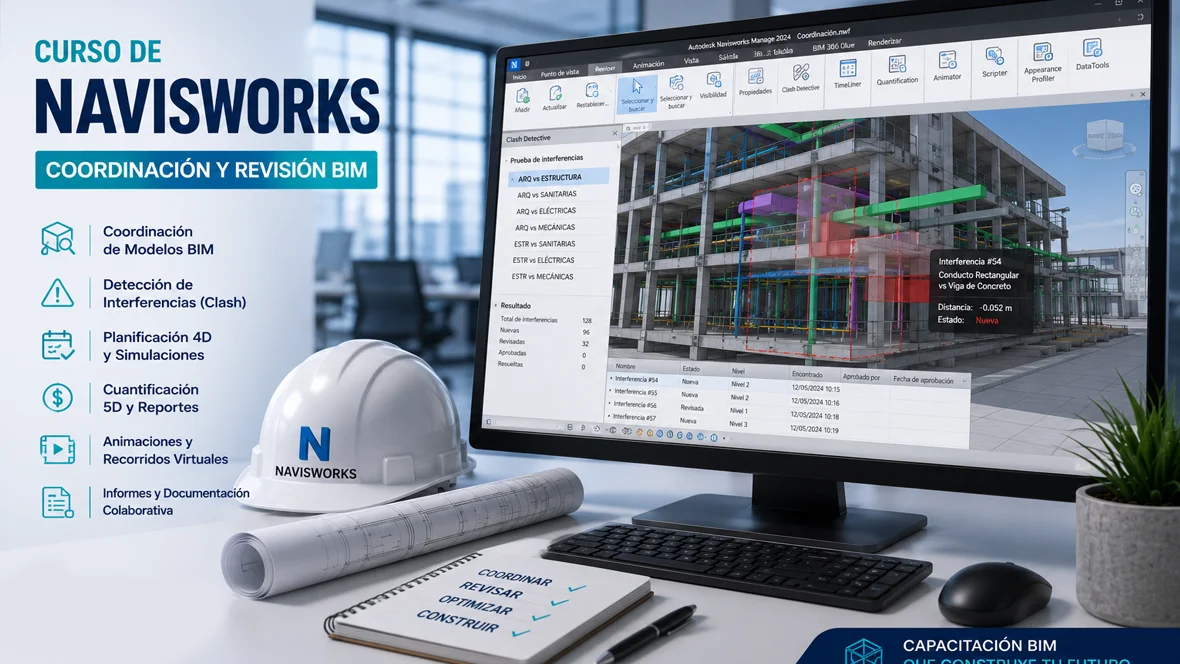Select the ESTR vs MECÁNICAS test

click(x=543, y=277)
